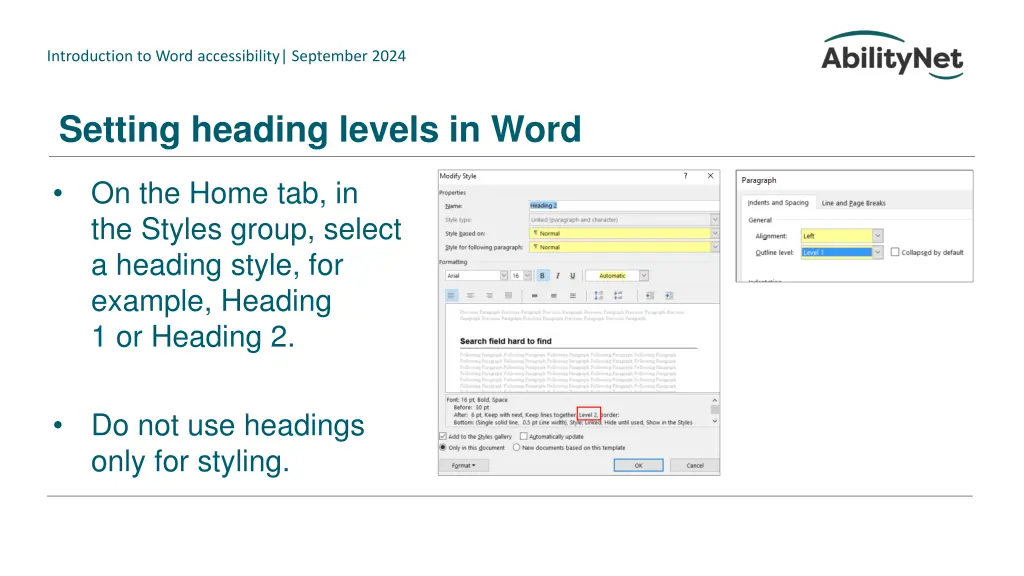
Task: Open the Format dropdown button
Action: coord(464,466)
